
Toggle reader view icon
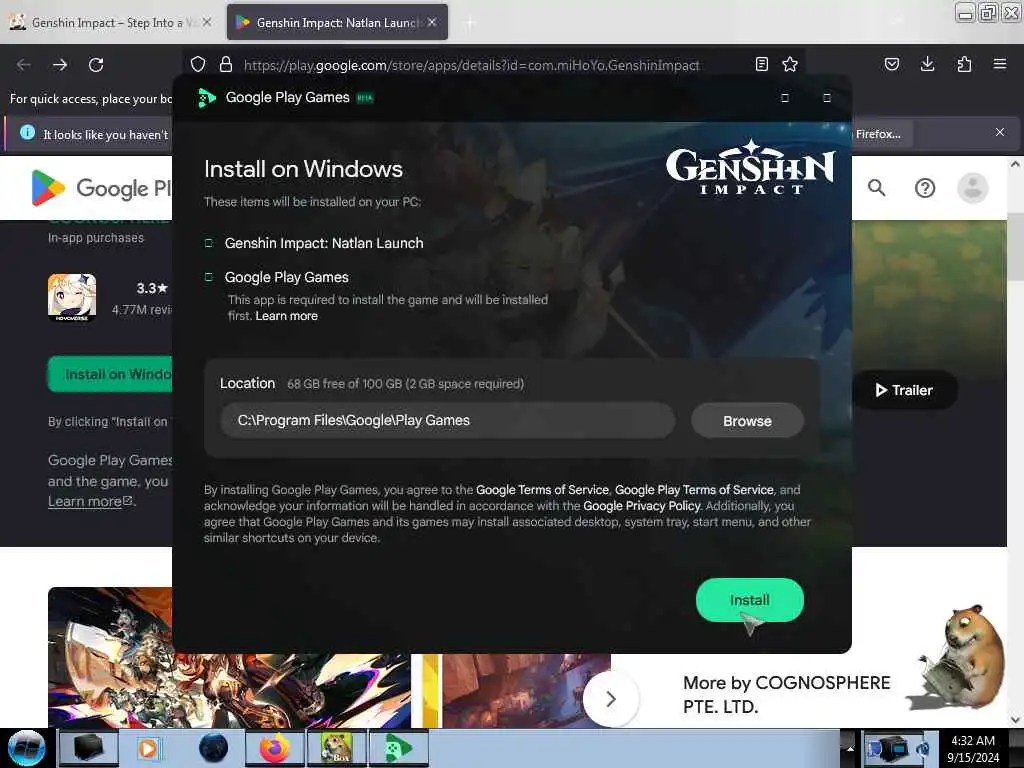pos(761,64)
